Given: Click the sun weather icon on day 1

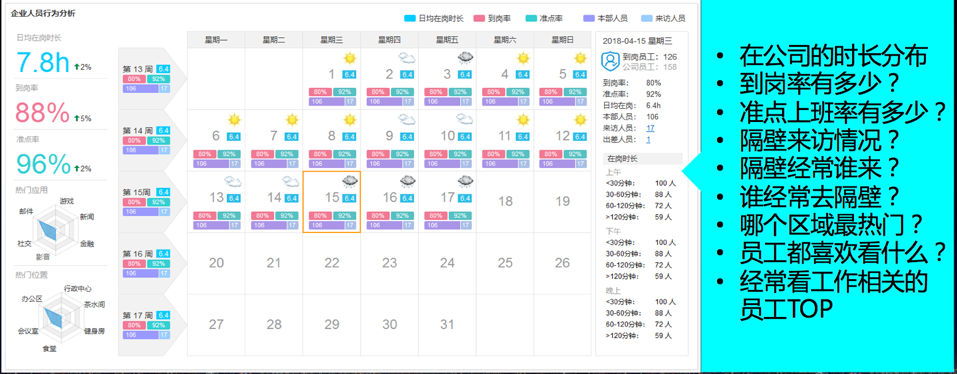Looking at the screenshot, I should [349, 59].
